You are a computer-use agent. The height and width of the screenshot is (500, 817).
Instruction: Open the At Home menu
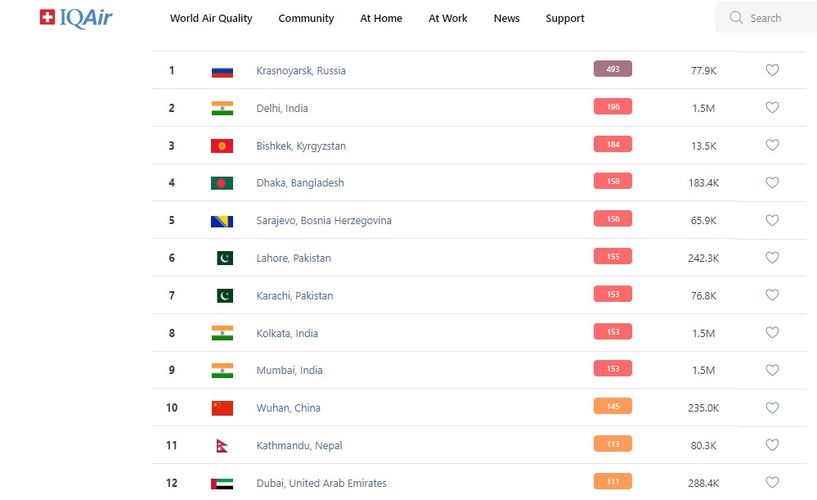381,18
